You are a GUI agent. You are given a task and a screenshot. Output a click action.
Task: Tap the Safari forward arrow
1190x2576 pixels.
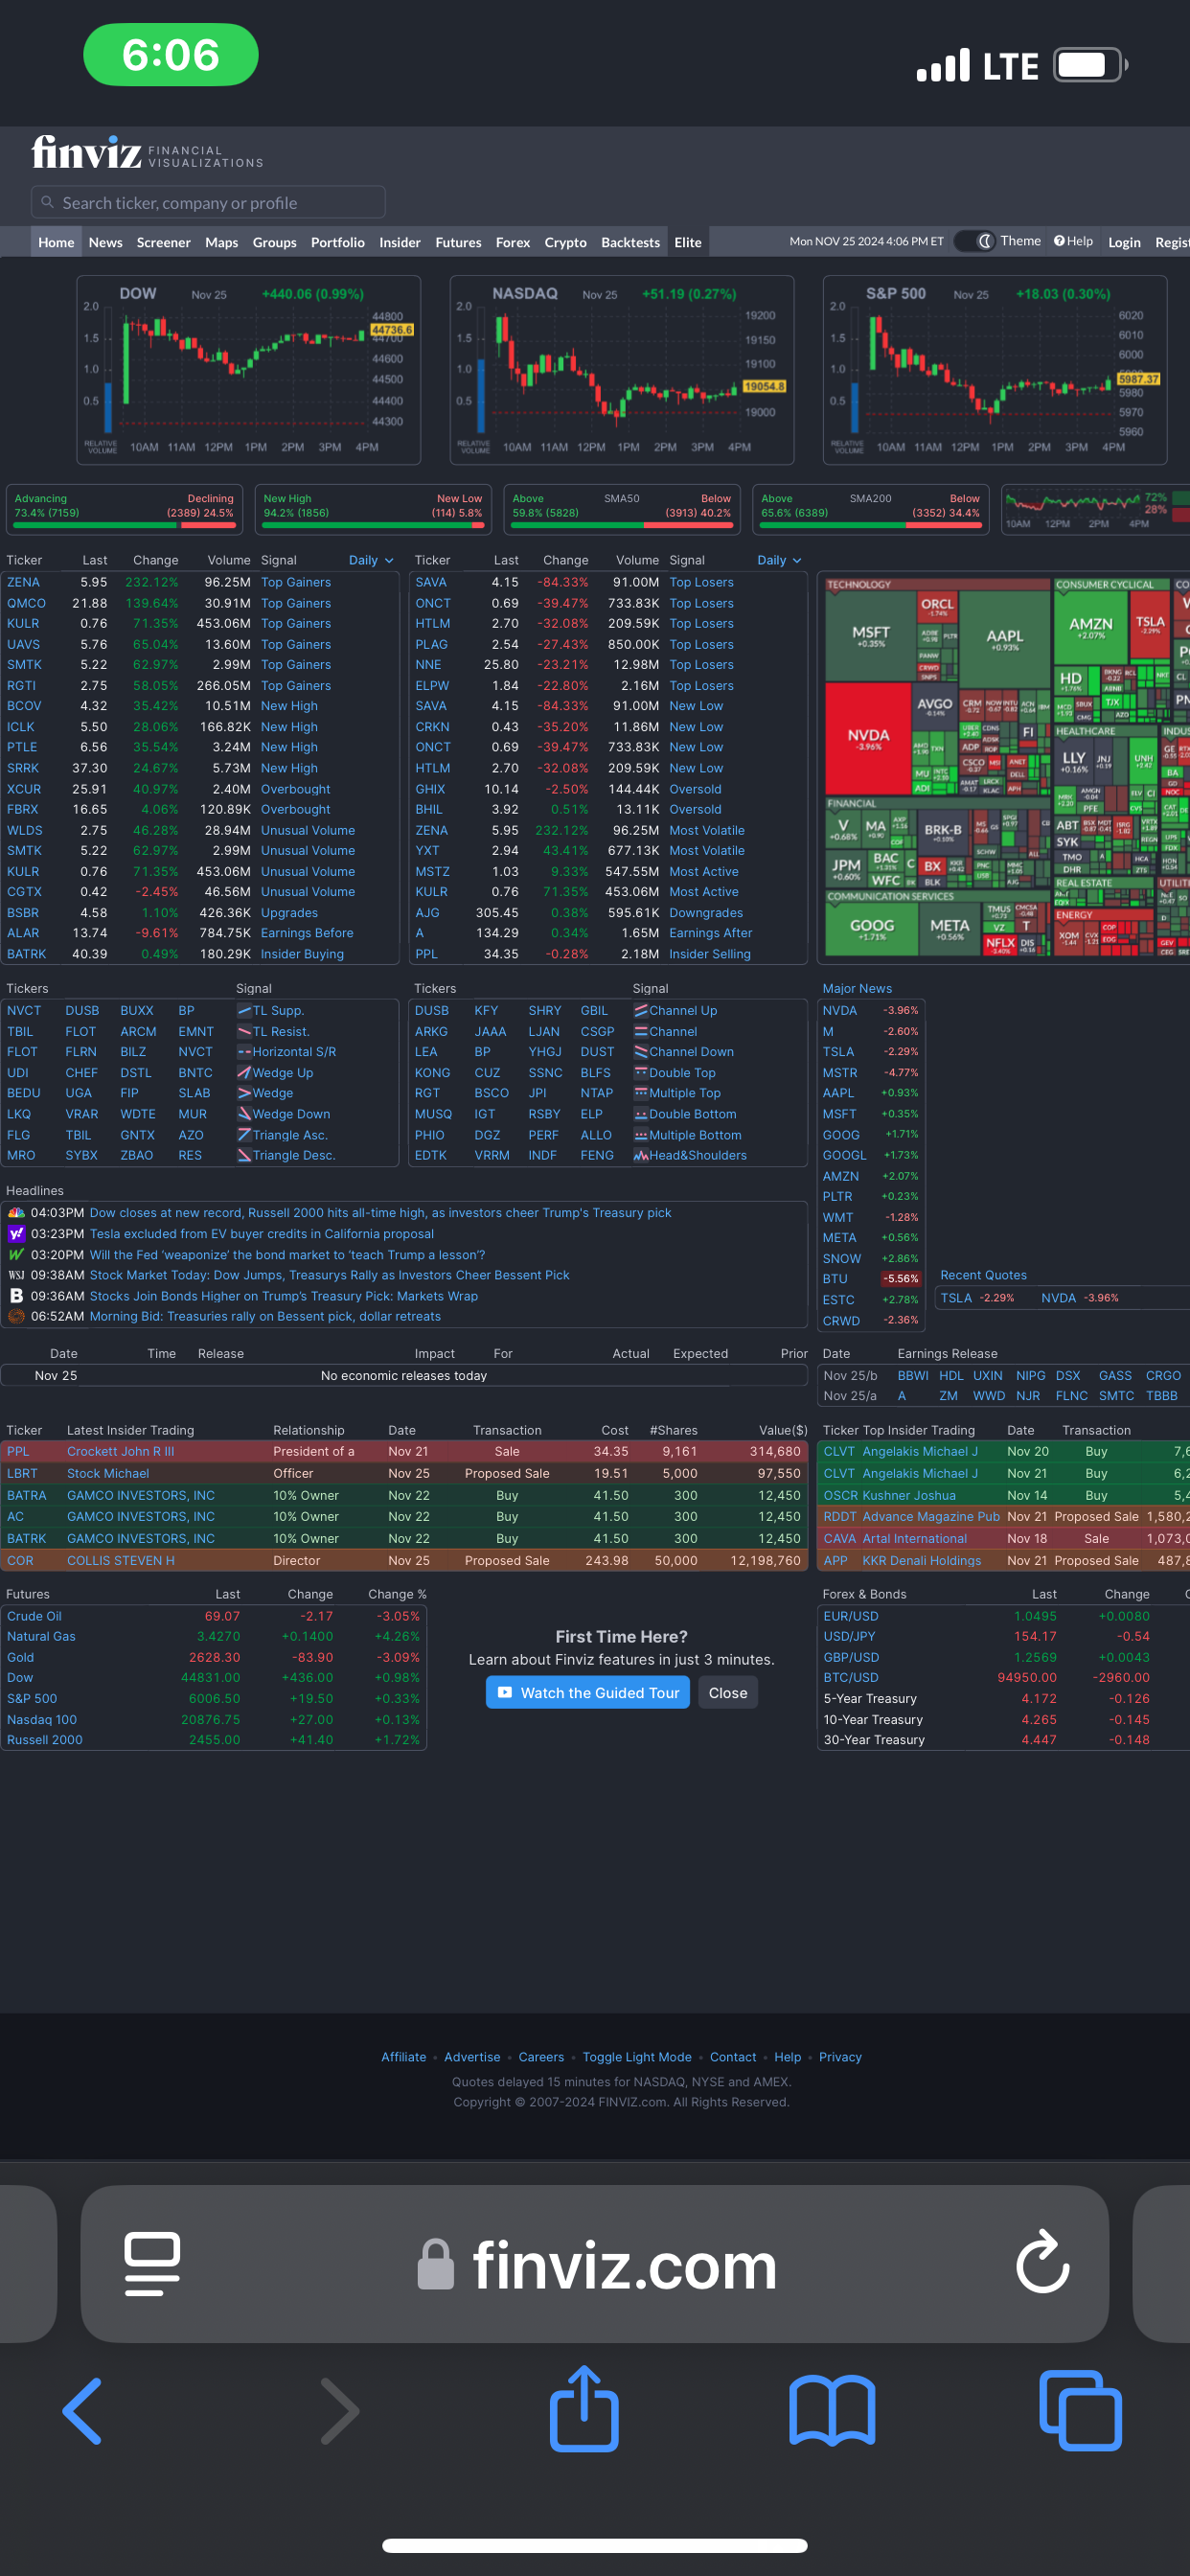click(339, 2411)
